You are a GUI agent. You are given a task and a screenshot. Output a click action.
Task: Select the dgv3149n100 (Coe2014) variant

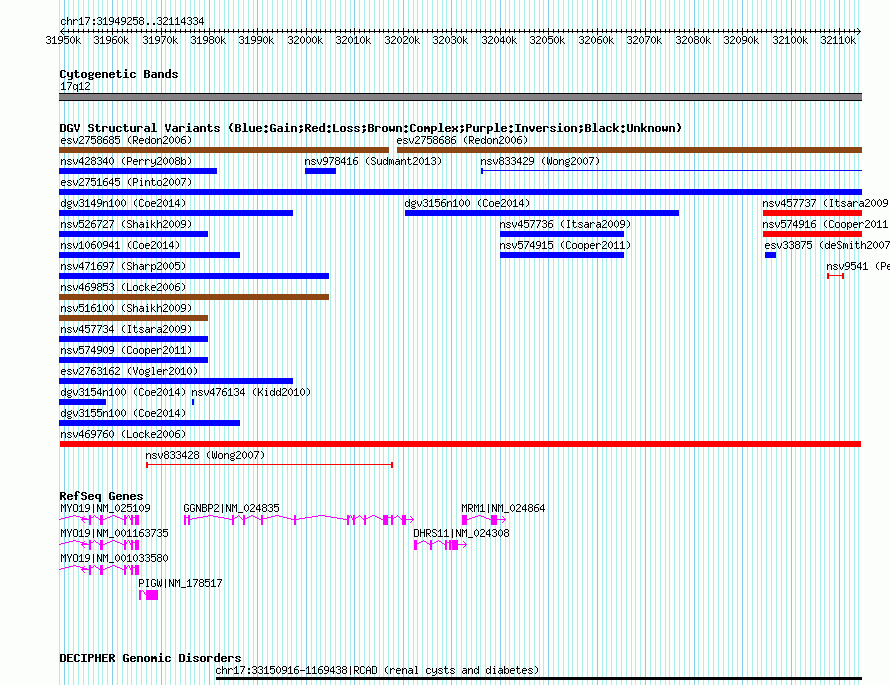click(176, 213)
